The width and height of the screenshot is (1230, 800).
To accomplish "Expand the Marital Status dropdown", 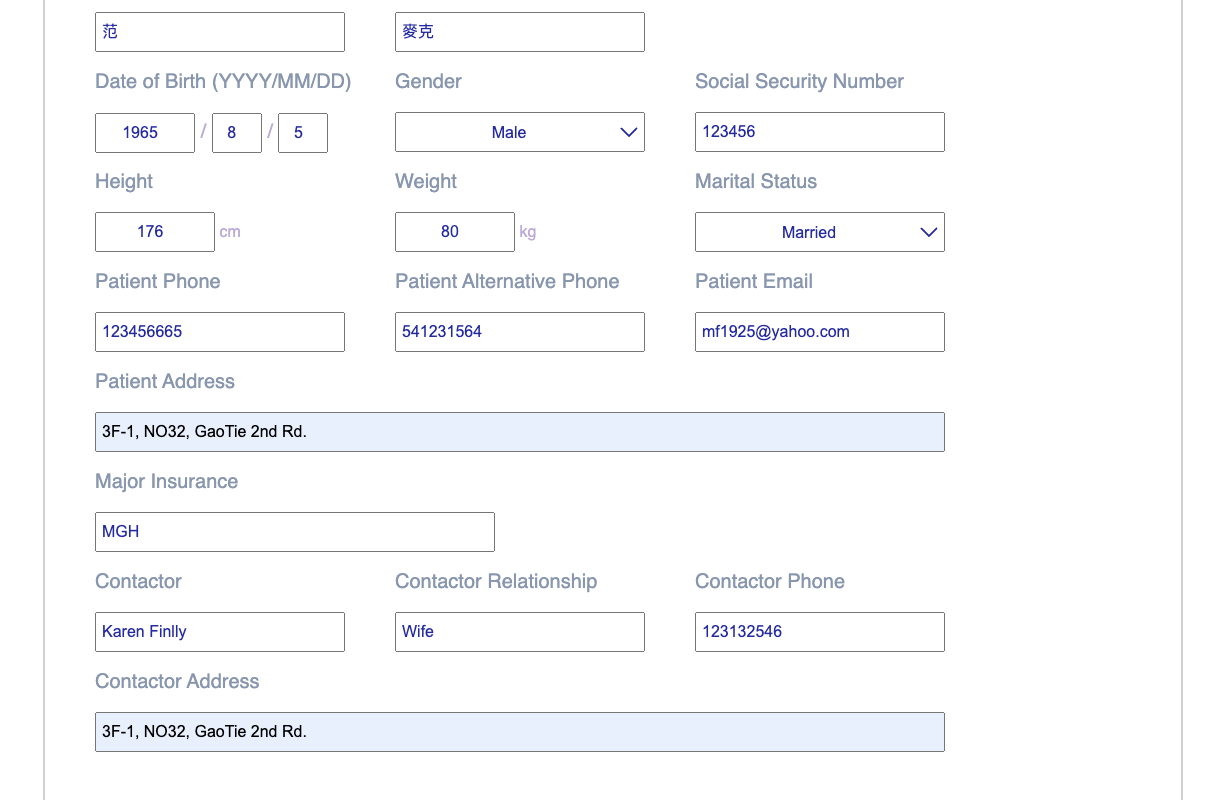I will click(x=820, y=232).
